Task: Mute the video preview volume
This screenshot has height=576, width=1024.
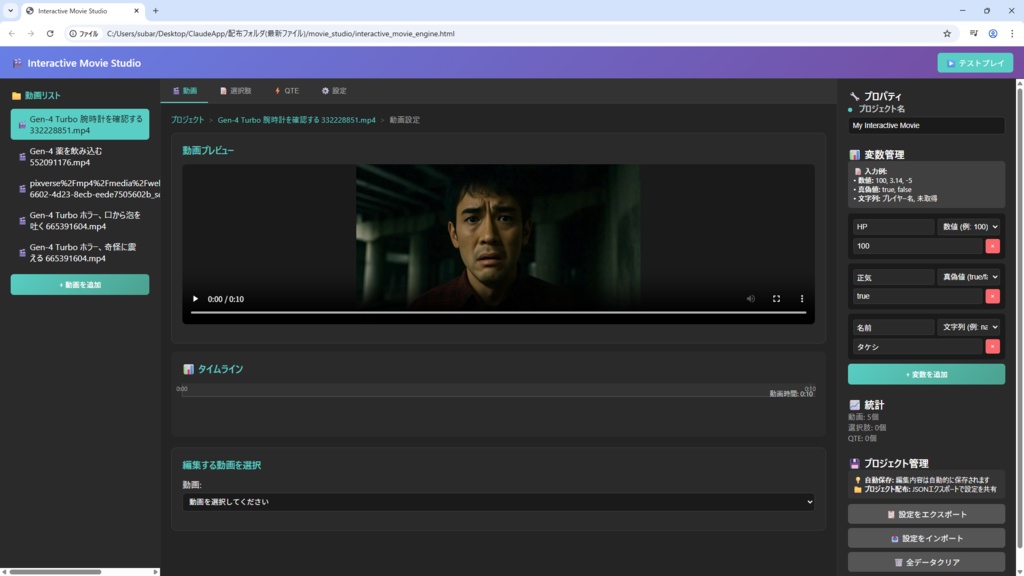Action: click(x=750, y=299)
